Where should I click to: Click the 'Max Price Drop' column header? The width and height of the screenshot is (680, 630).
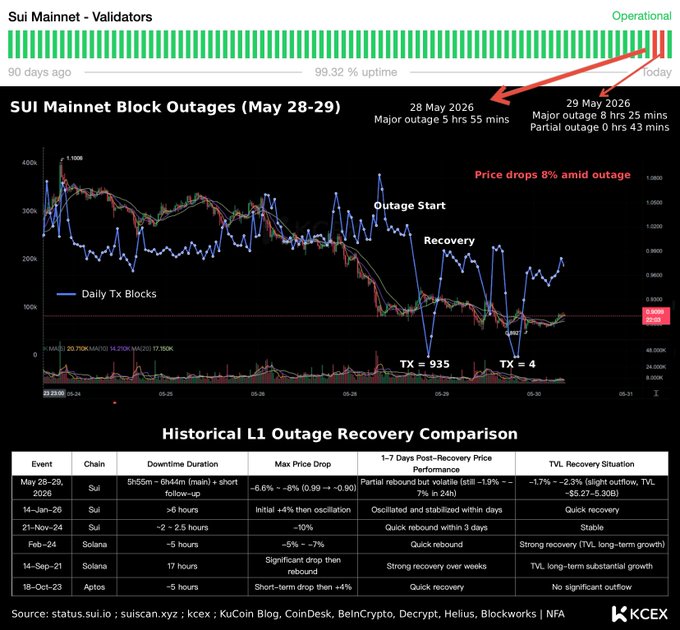tap(303, 464)
